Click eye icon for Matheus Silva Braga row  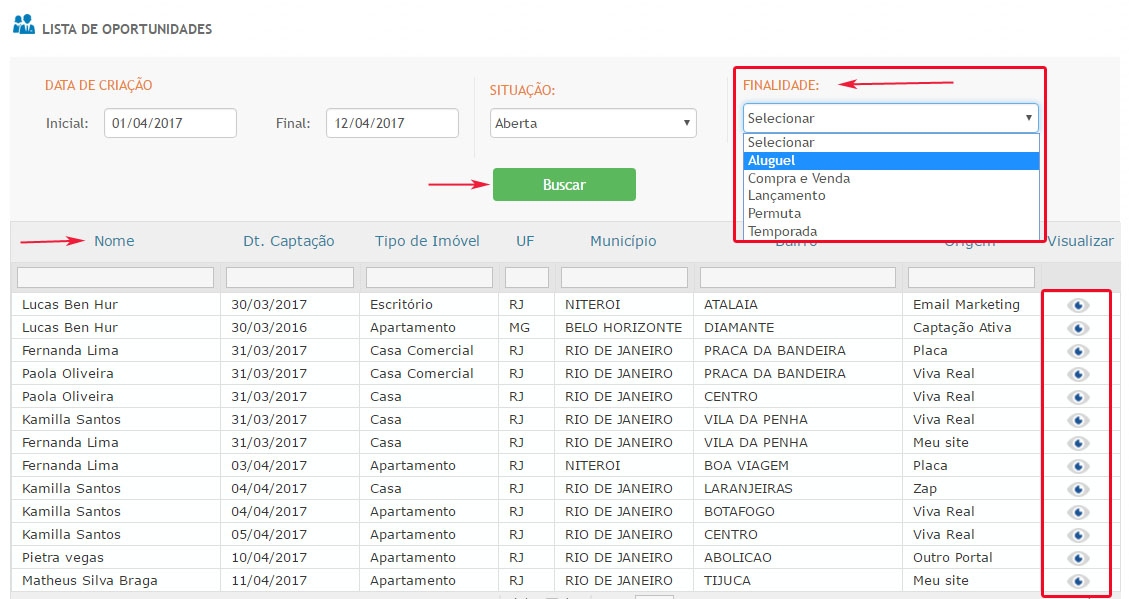[1077, 581]
